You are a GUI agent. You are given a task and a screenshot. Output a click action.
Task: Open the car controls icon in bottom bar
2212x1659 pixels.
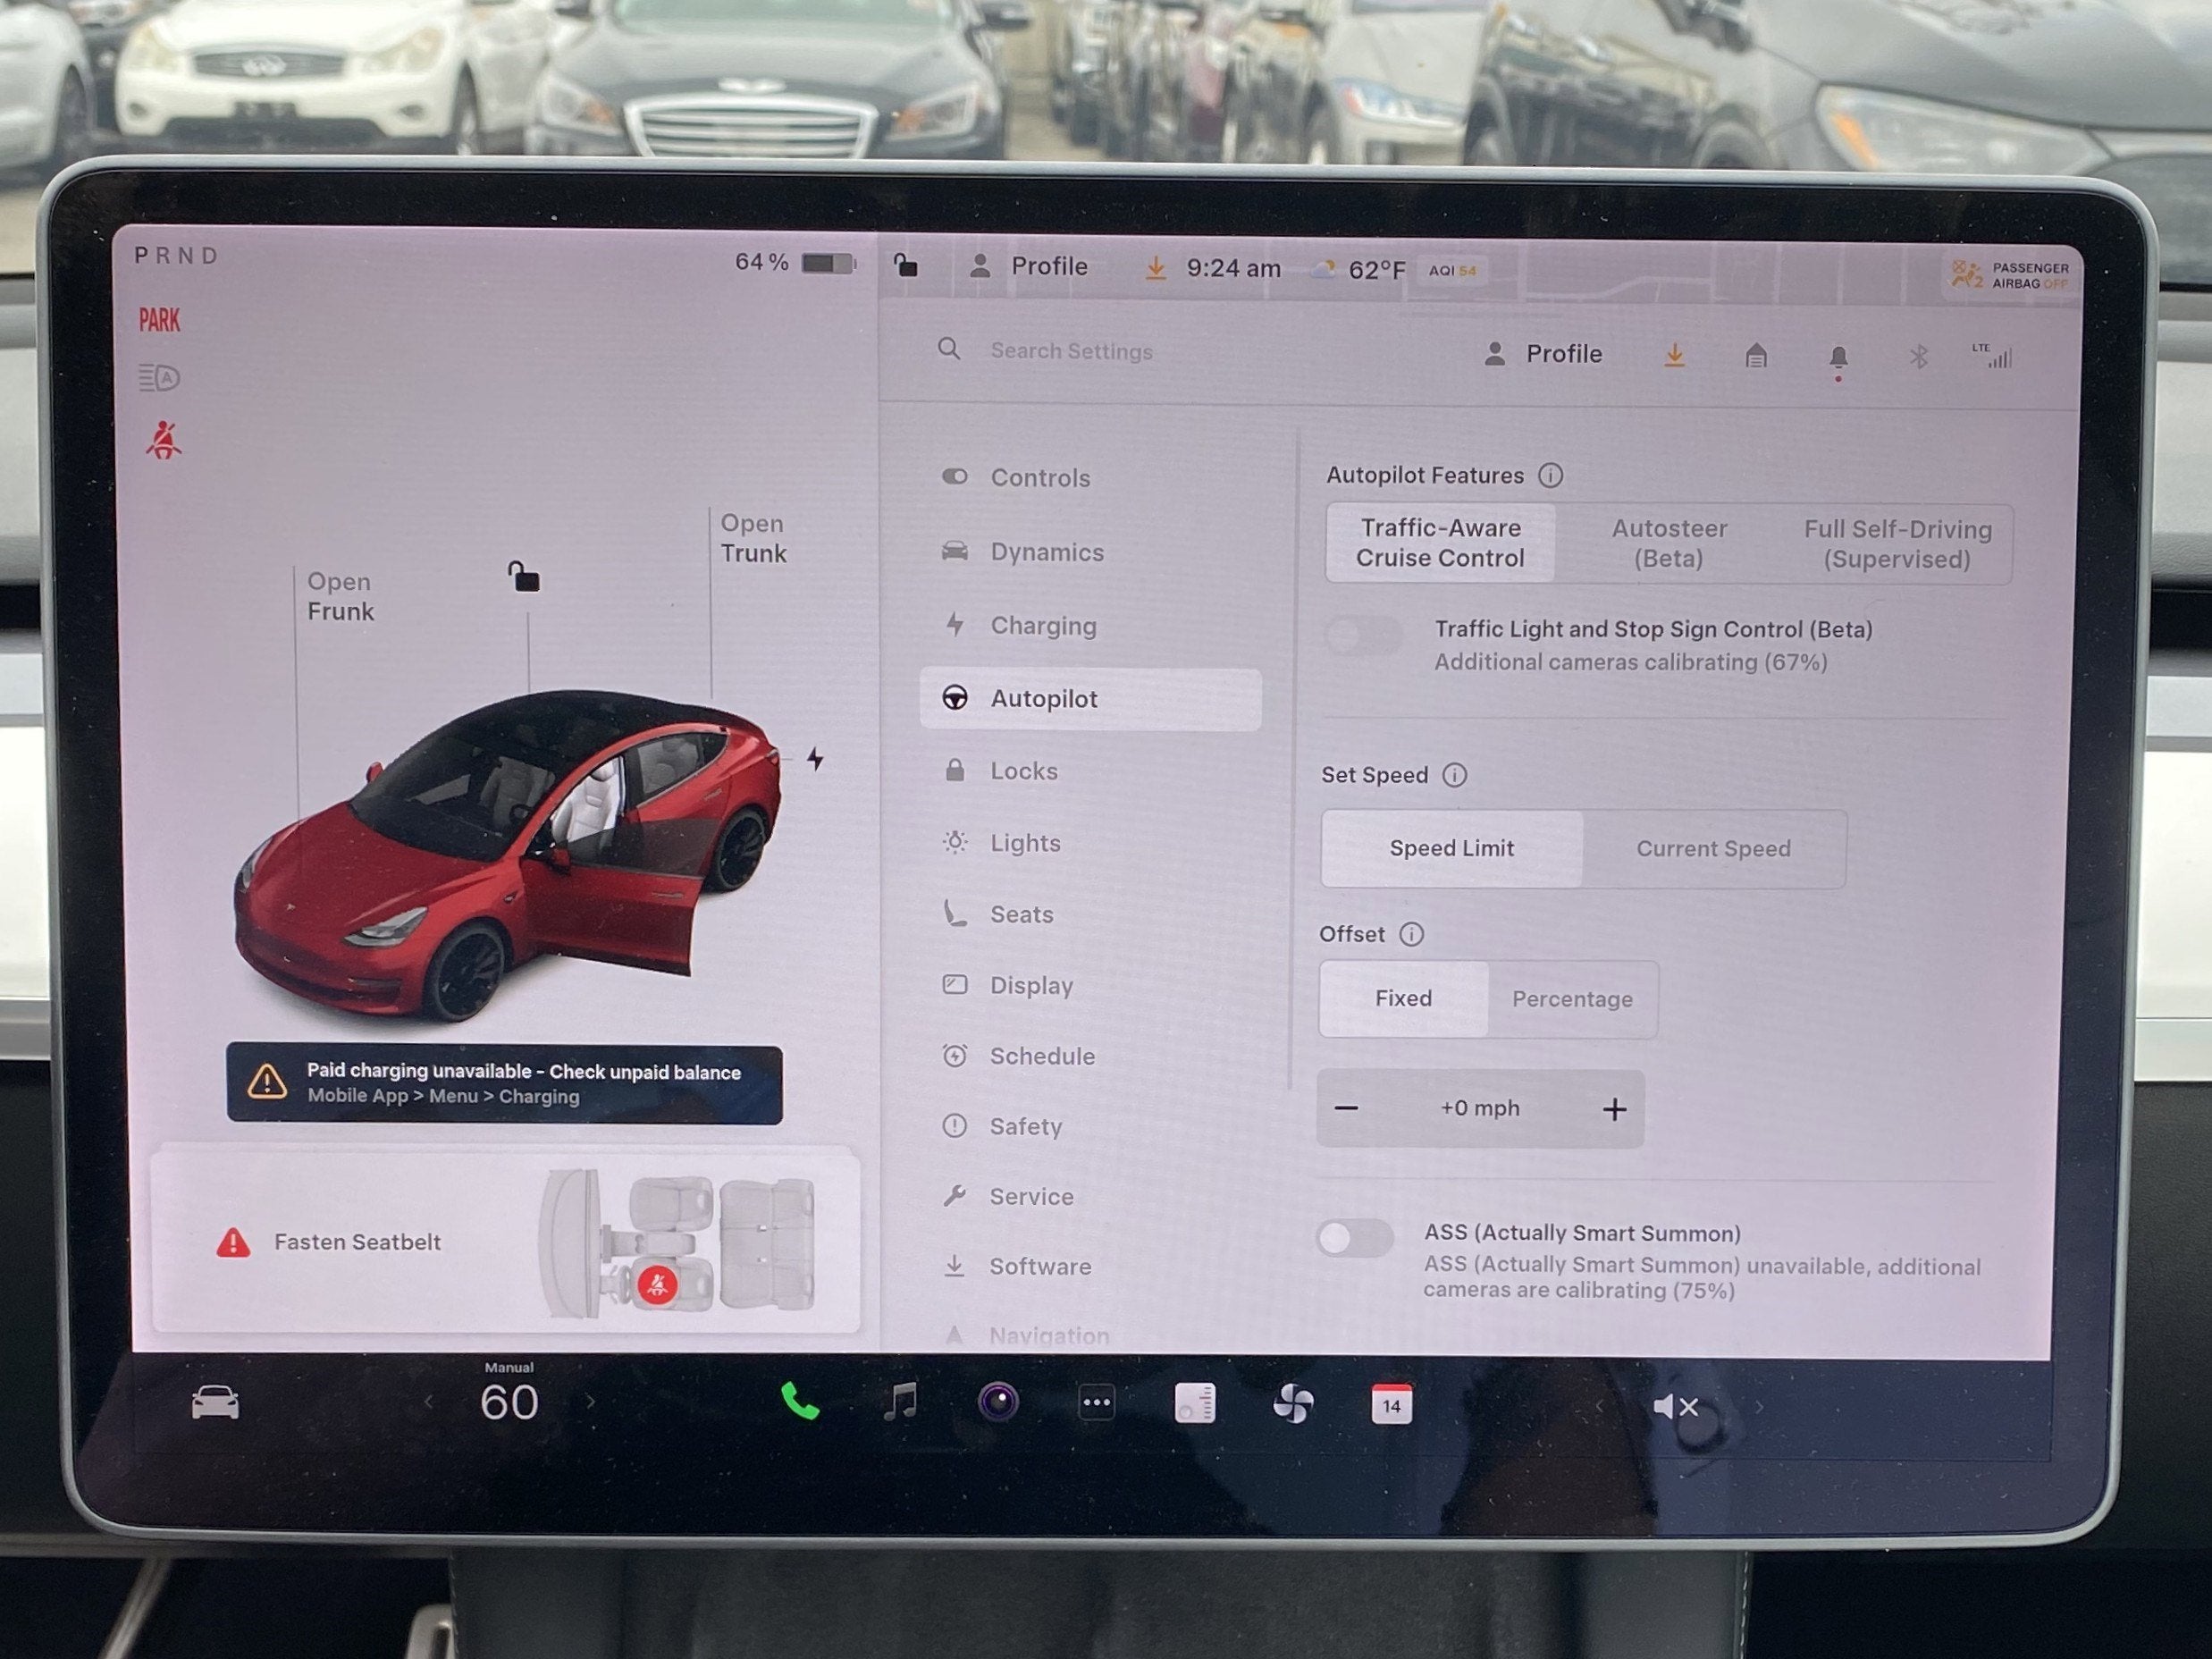click(215, 1403)
